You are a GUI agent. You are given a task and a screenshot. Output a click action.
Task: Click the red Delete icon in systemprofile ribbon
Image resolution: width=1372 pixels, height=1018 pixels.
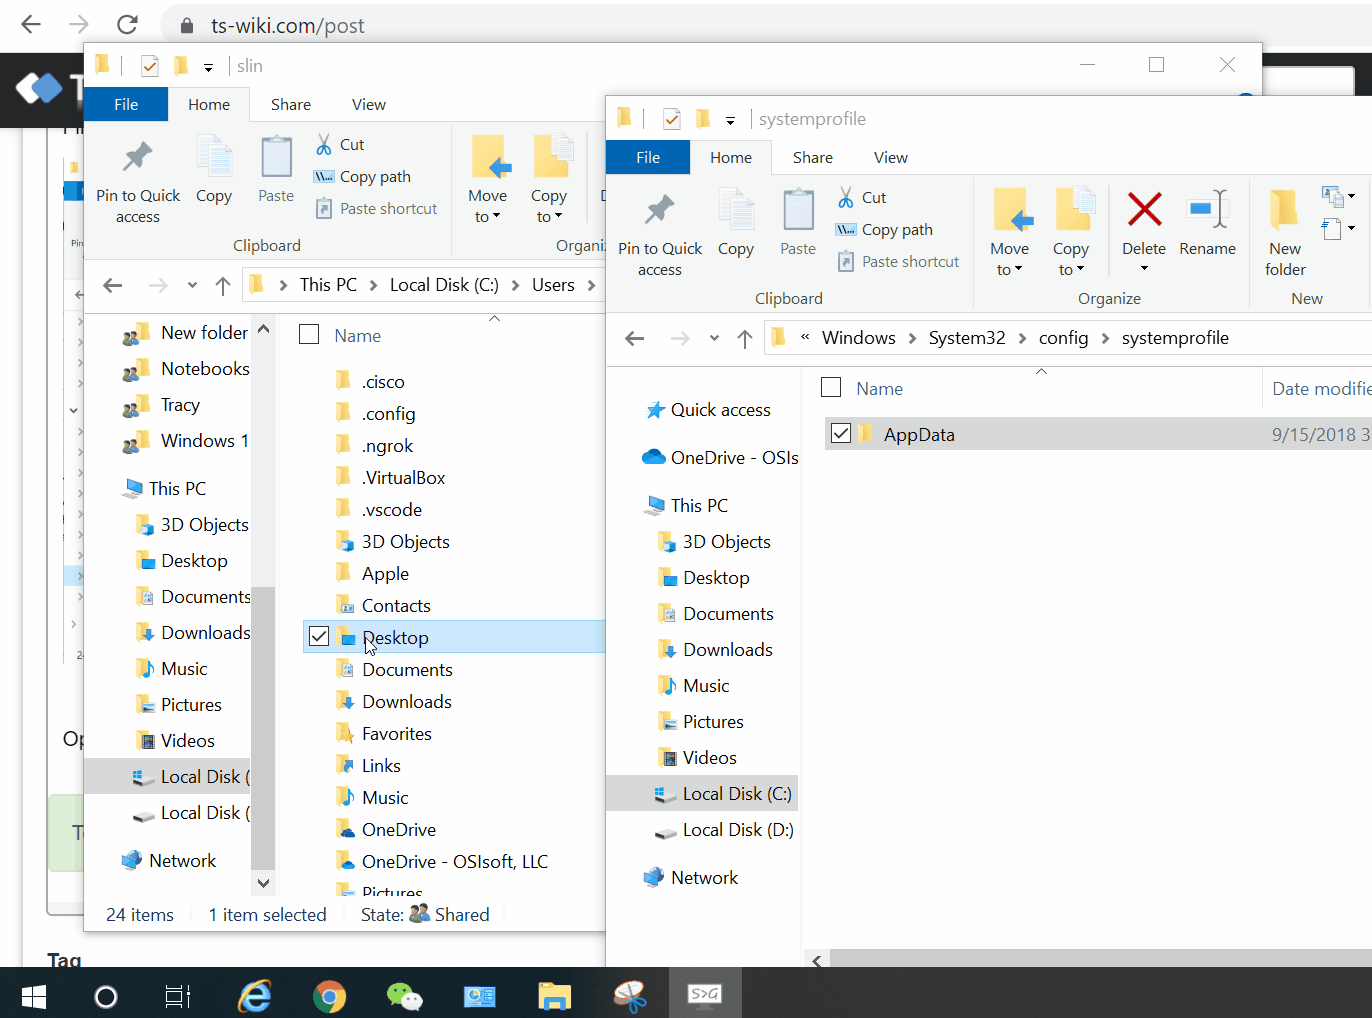click(x=1144, y=211)
